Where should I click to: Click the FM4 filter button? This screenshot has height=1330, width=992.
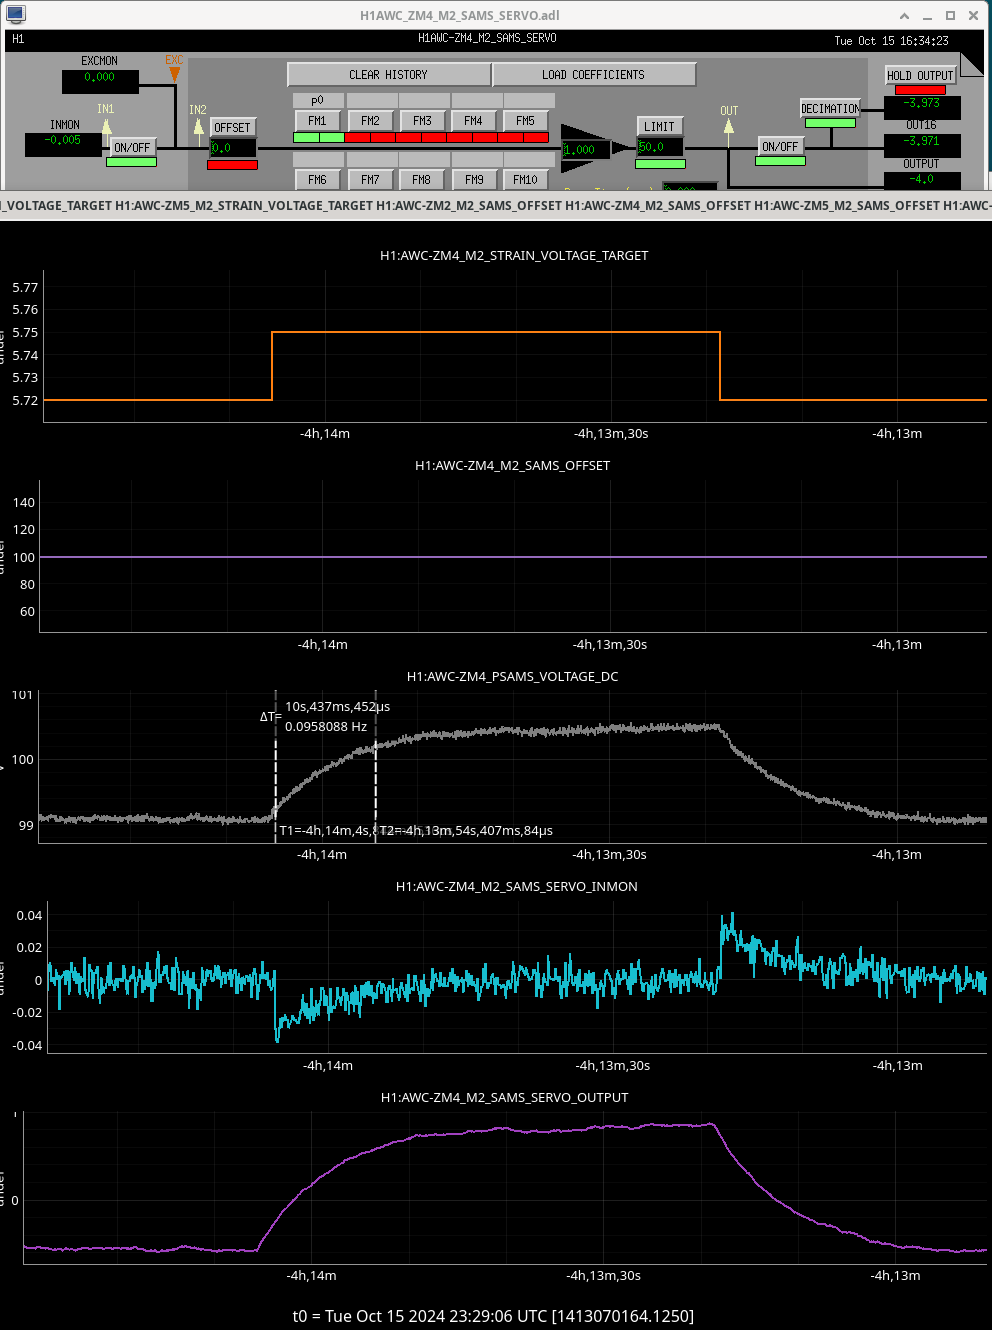click(x=473, y=120)
